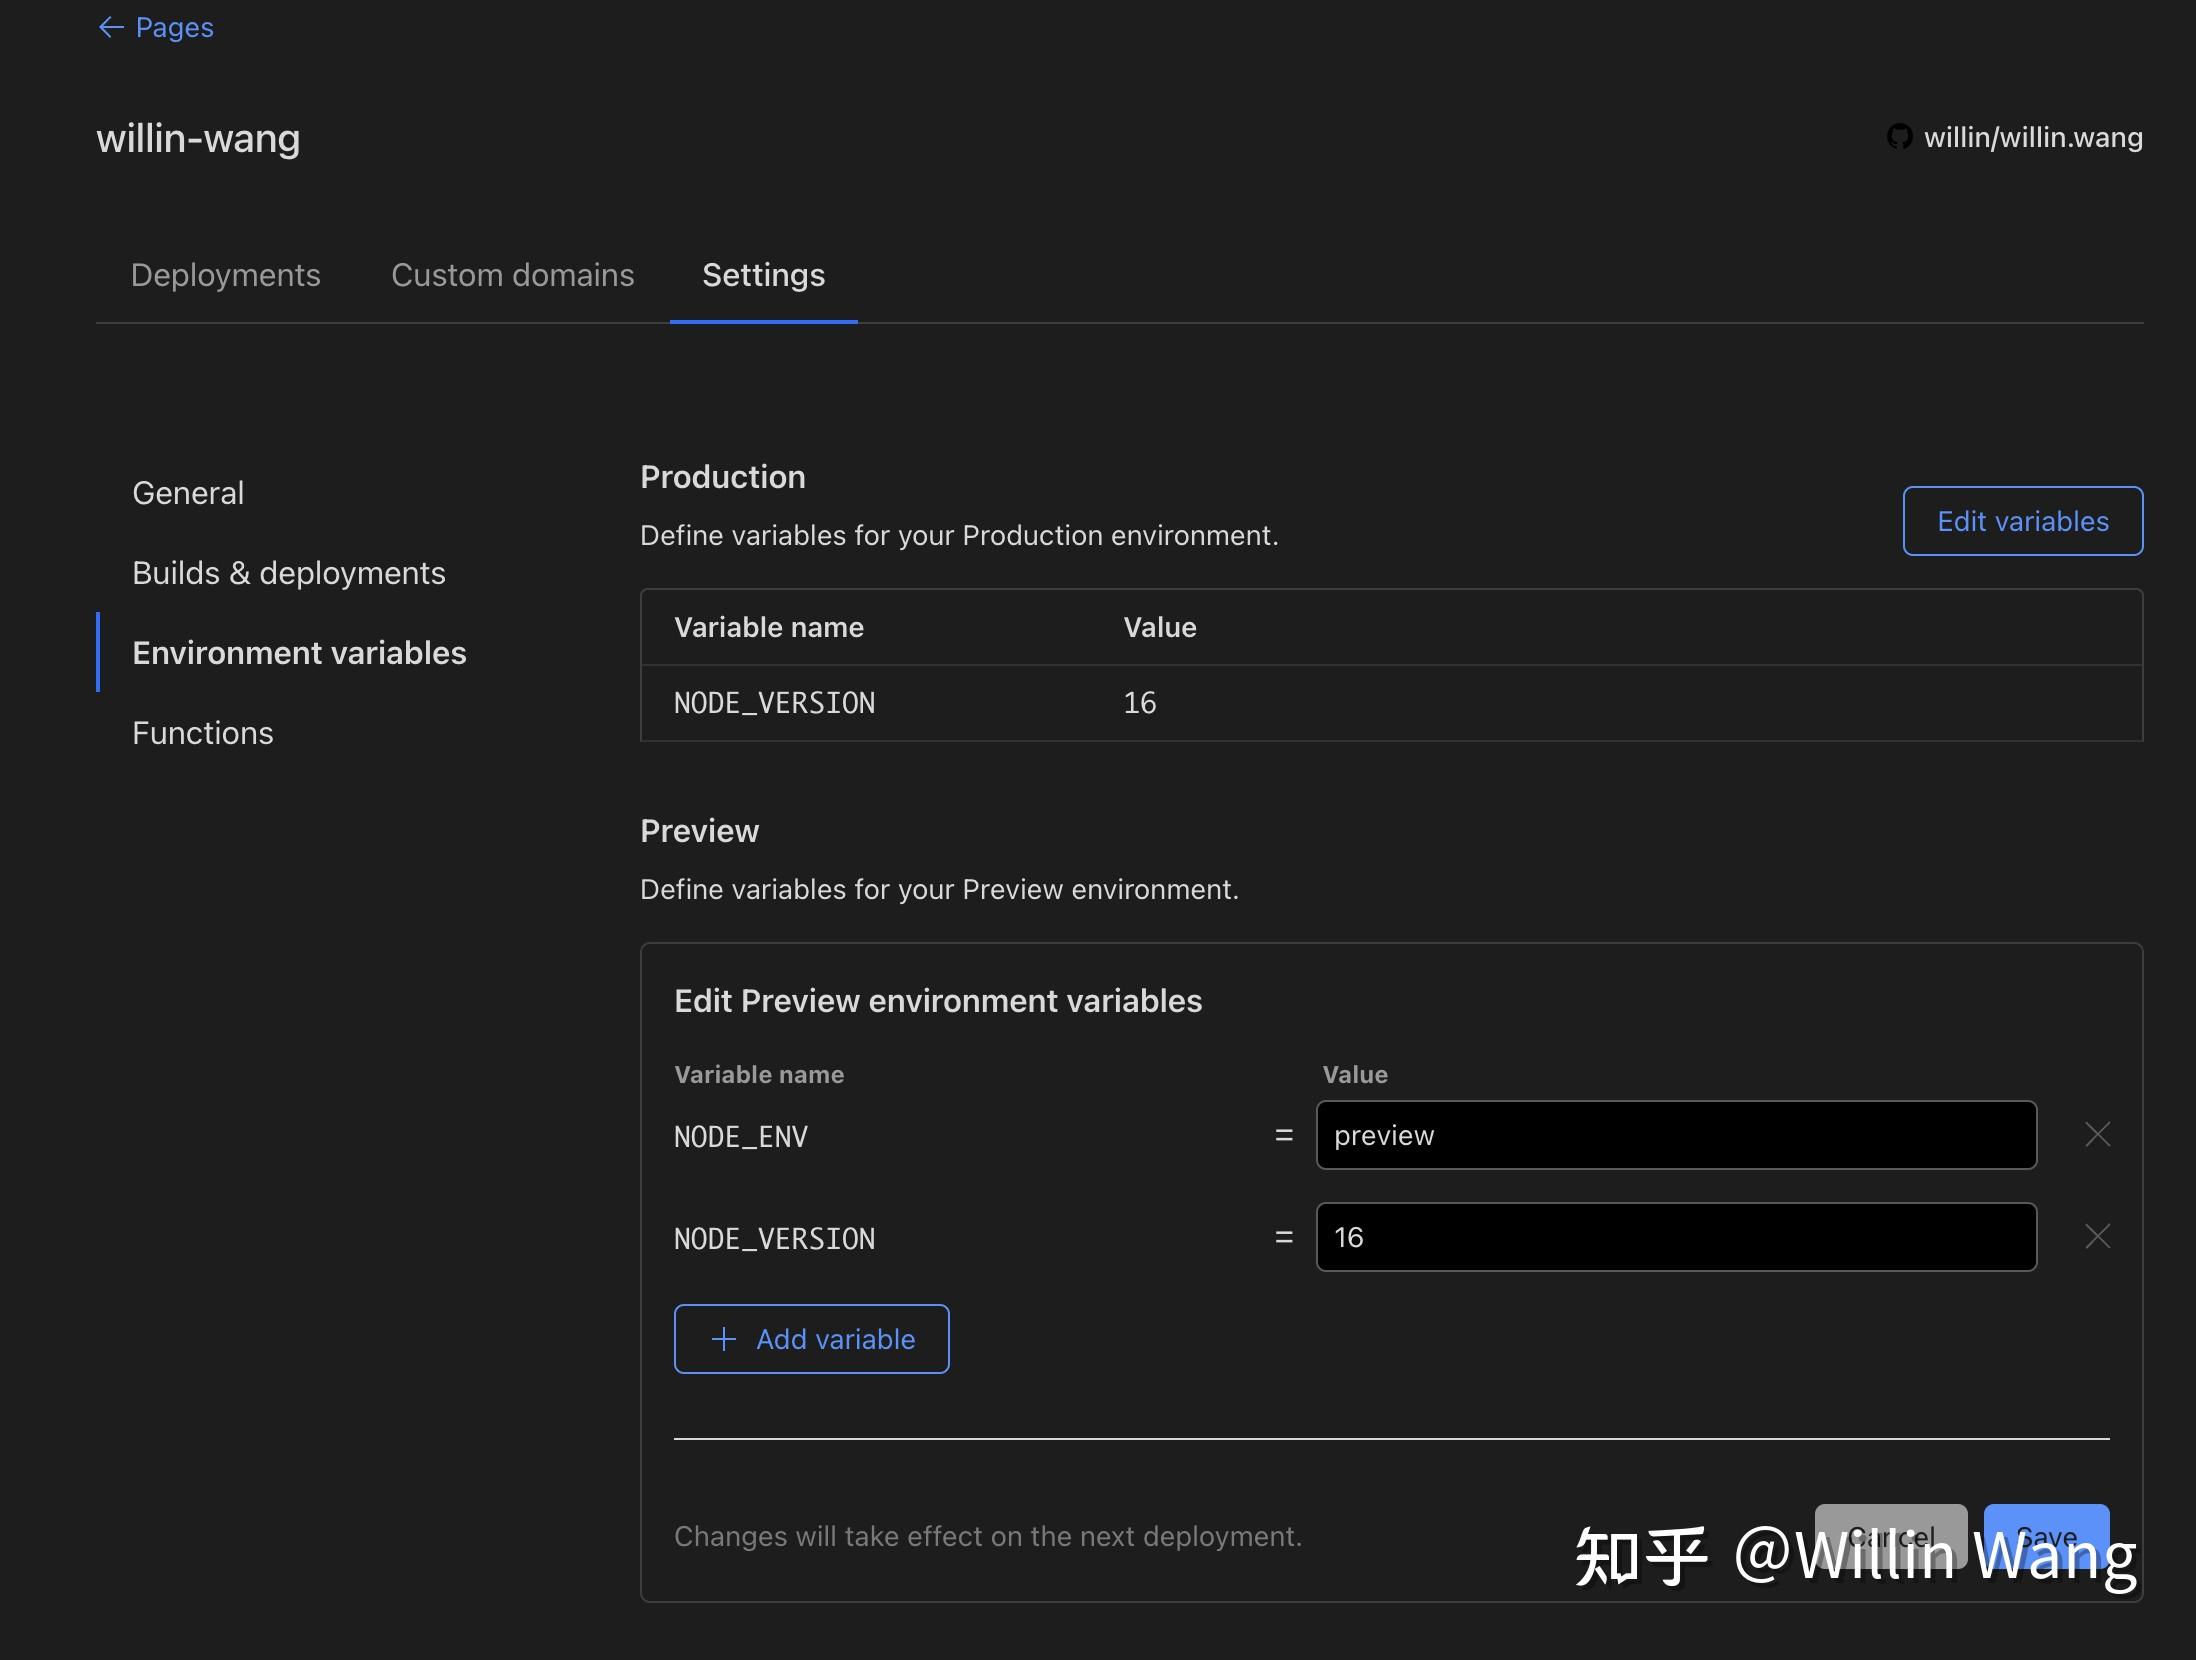Open the Functions settings section
Image resolution: width=2196 pixels, height=1660 pixels.
pos(202,732)
